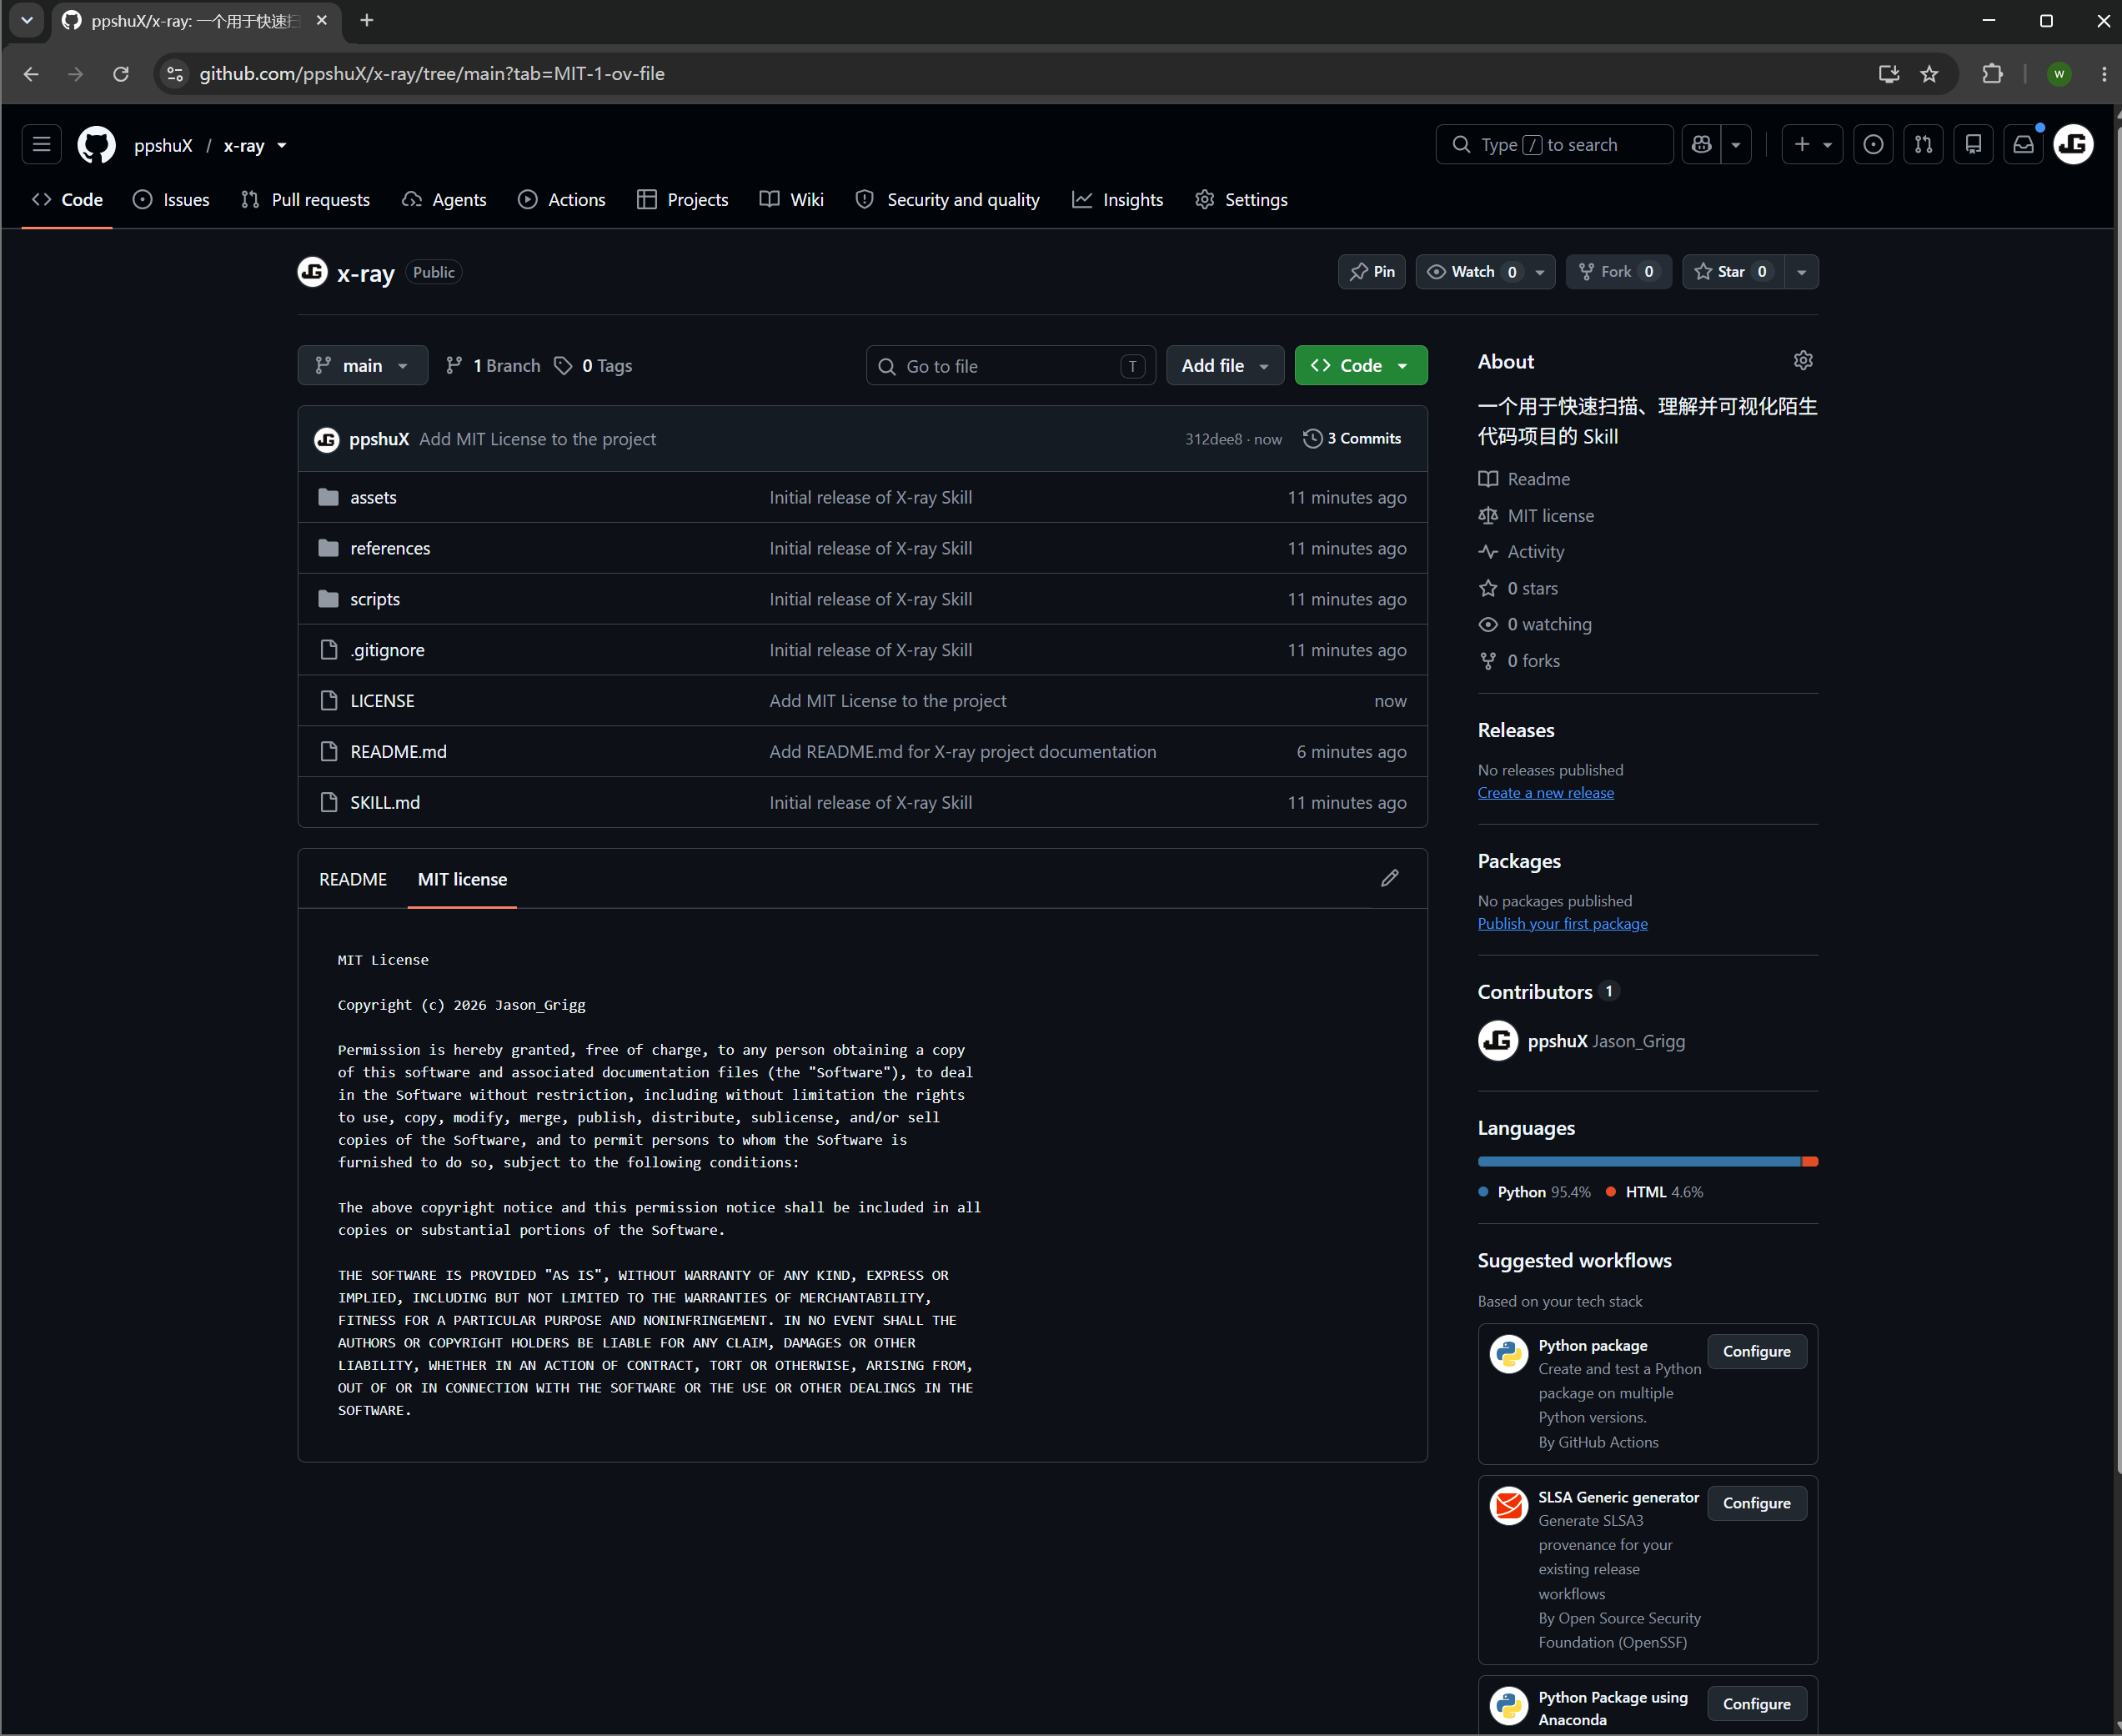Expand the Copilot dropdown arrow

pos(1736,145)
